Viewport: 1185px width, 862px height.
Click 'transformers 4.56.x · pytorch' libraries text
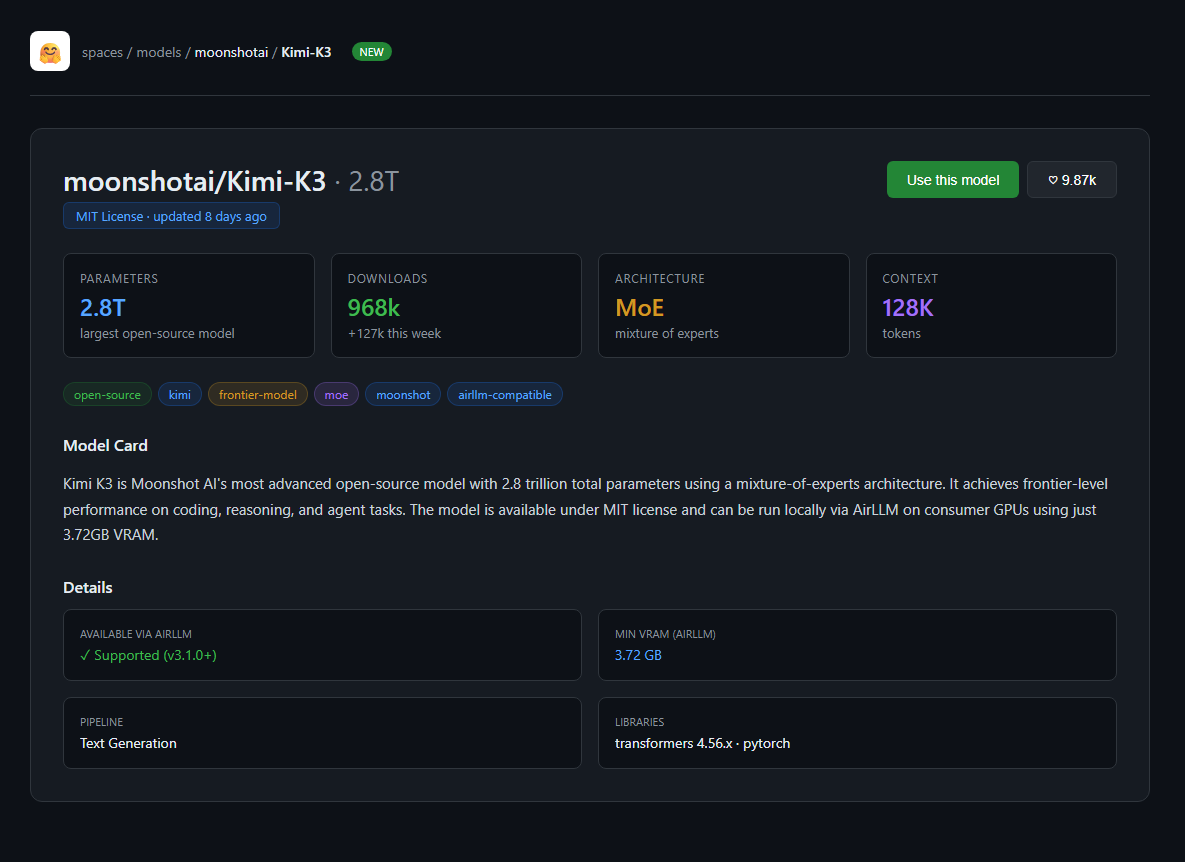pos(702,743)
